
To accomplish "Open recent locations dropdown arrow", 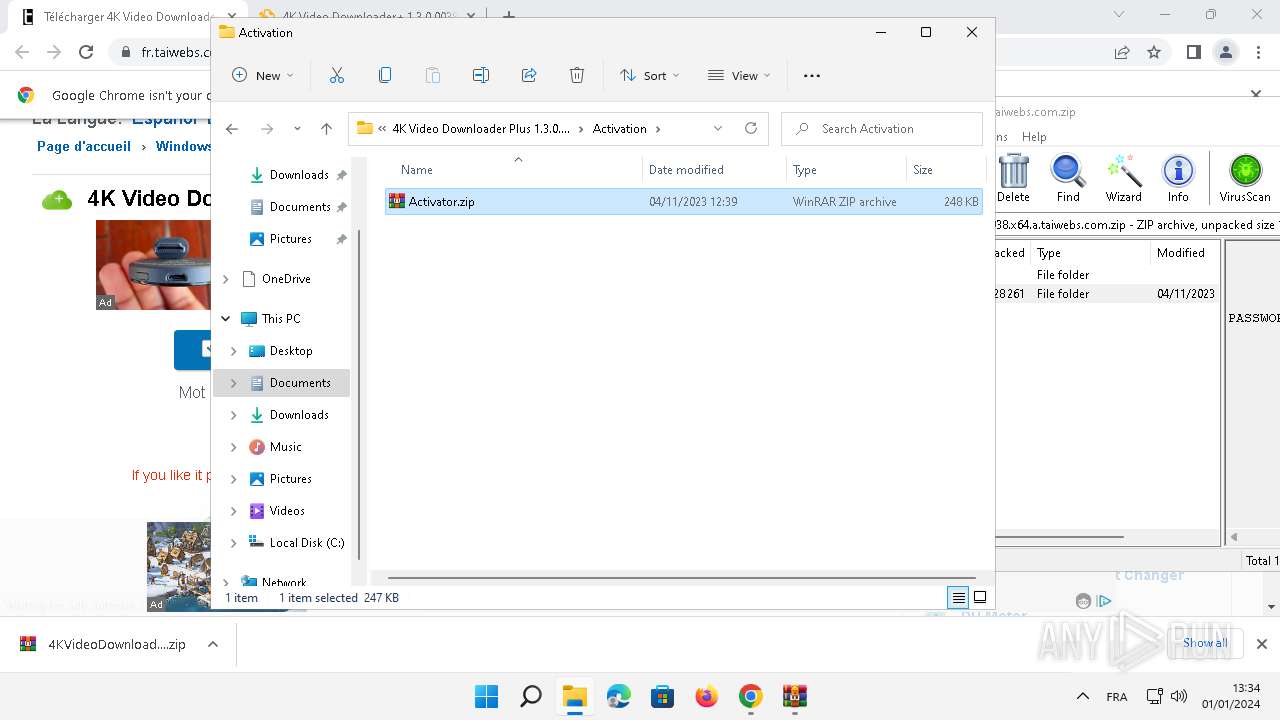I will (x=297, y=128).
